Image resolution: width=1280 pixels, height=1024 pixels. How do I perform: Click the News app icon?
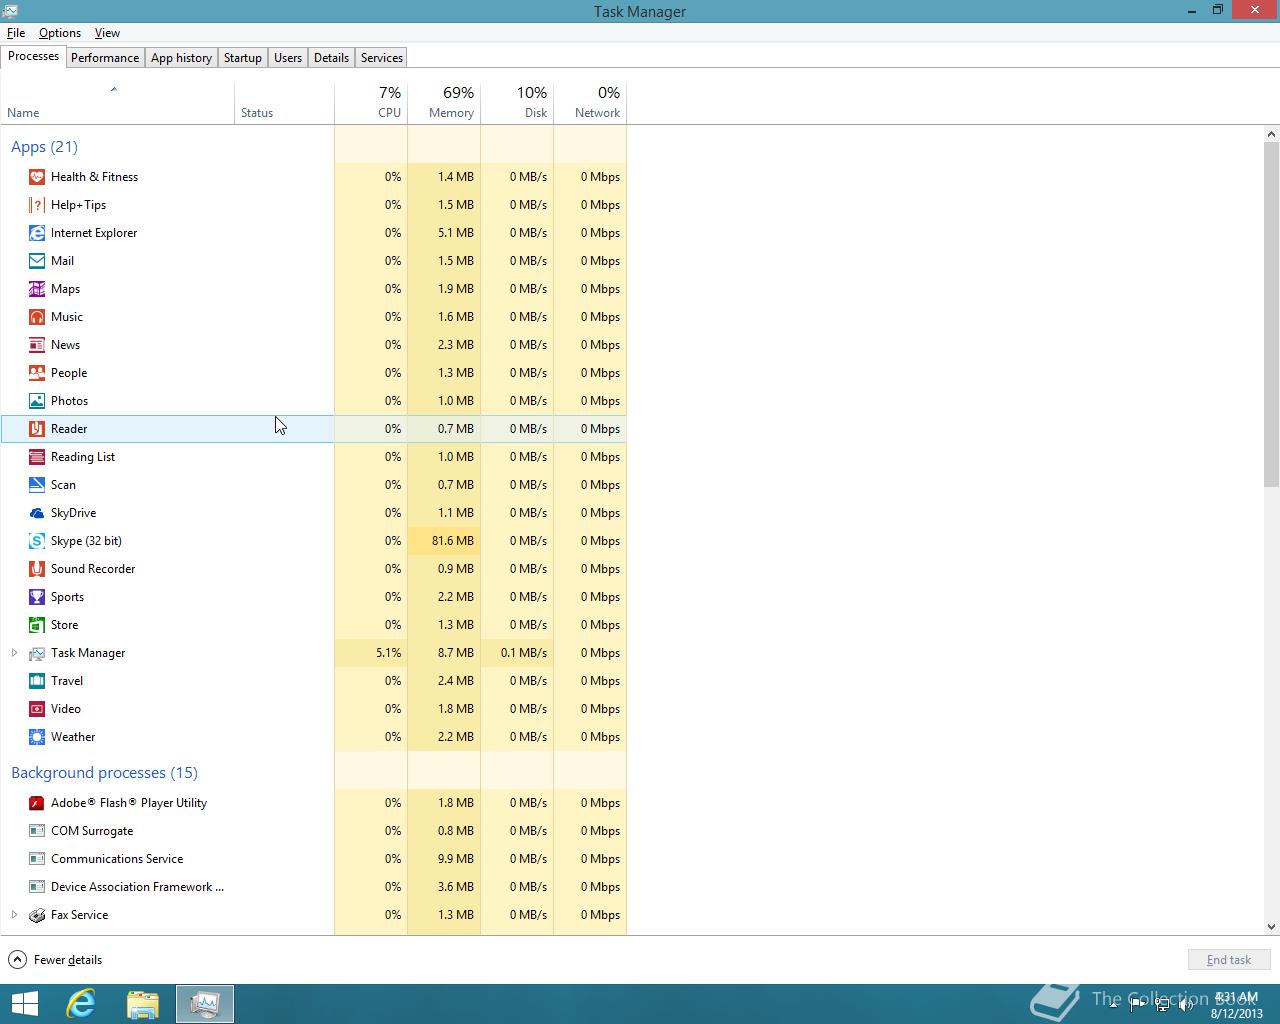(37, 345)
